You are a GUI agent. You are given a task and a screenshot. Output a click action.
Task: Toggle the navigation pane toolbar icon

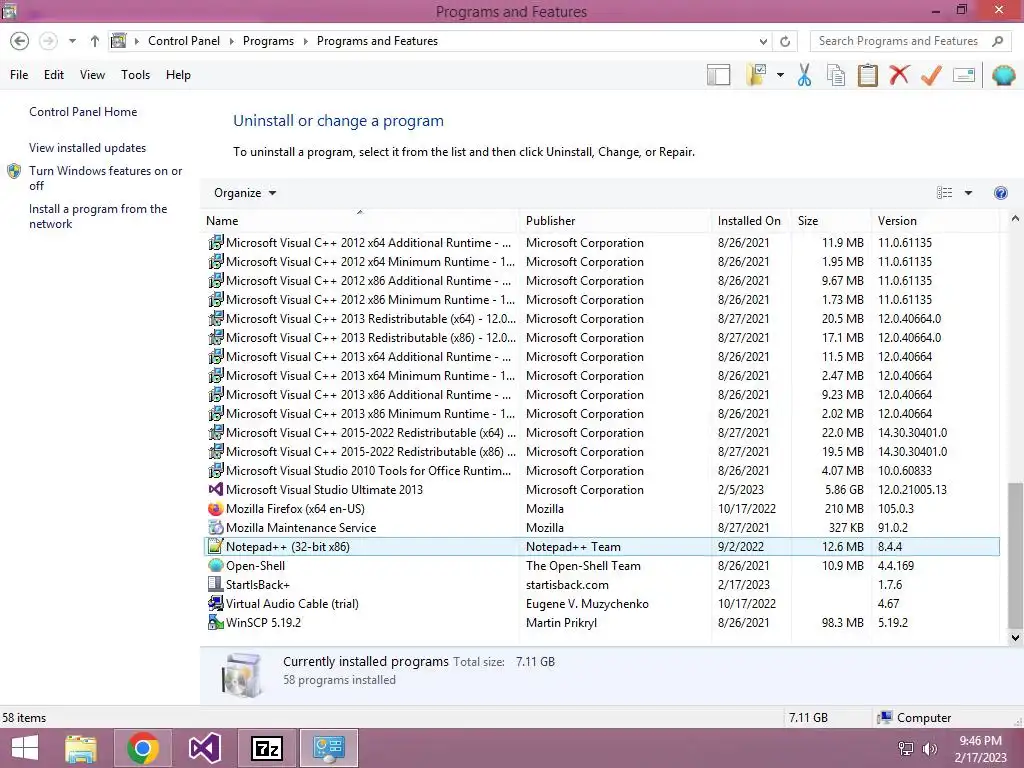click(718, 75)
